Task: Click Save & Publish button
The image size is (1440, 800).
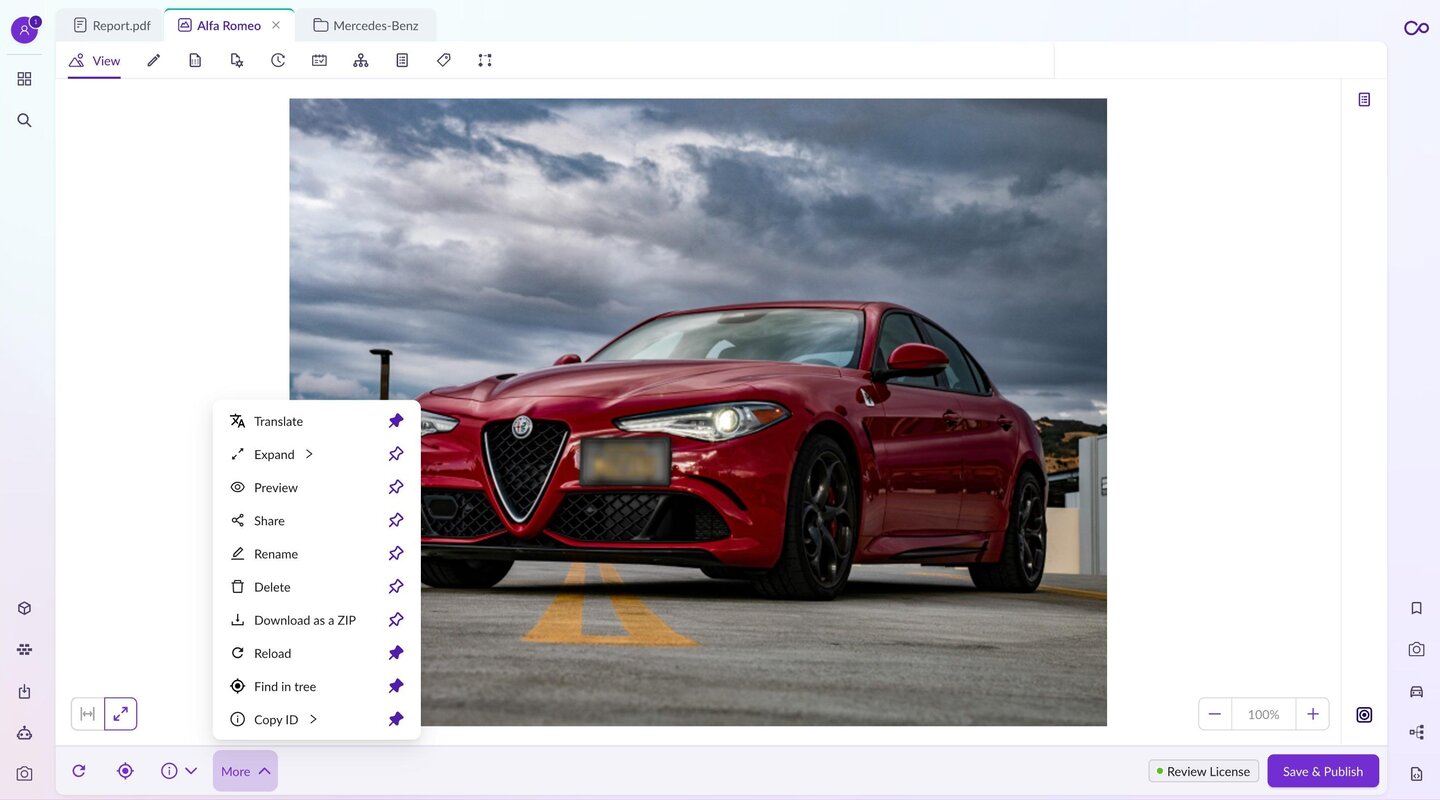Action: (x=1322, y=771)
